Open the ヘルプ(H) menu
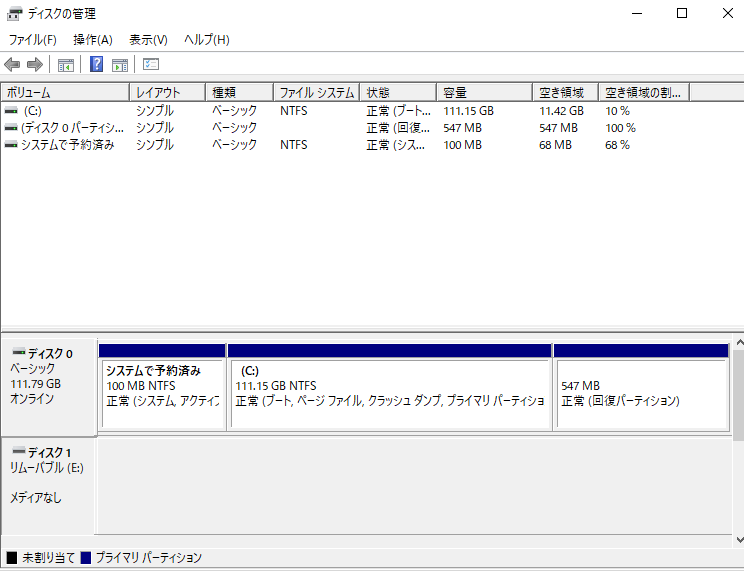 [207, 40]
